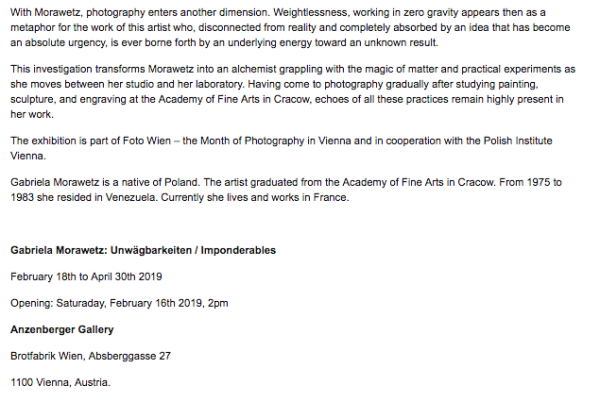
Task: Click the lone word 'Vienna.' below exhibition line
Action: click(28, 156)
